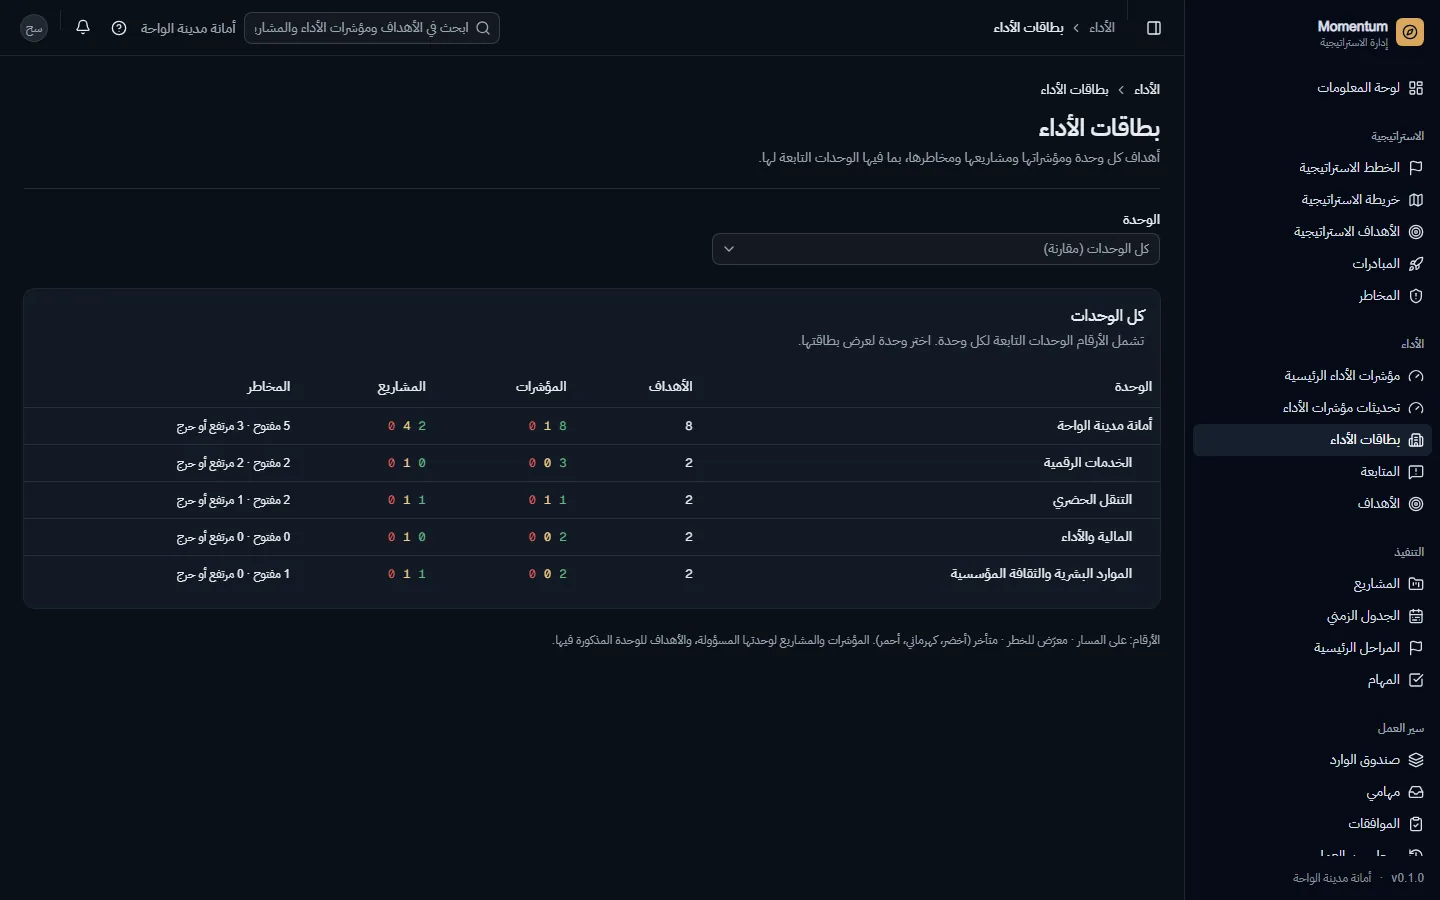Click the المشاريع column header
The height and width of the screenshot is (900, 1440).
401,387
